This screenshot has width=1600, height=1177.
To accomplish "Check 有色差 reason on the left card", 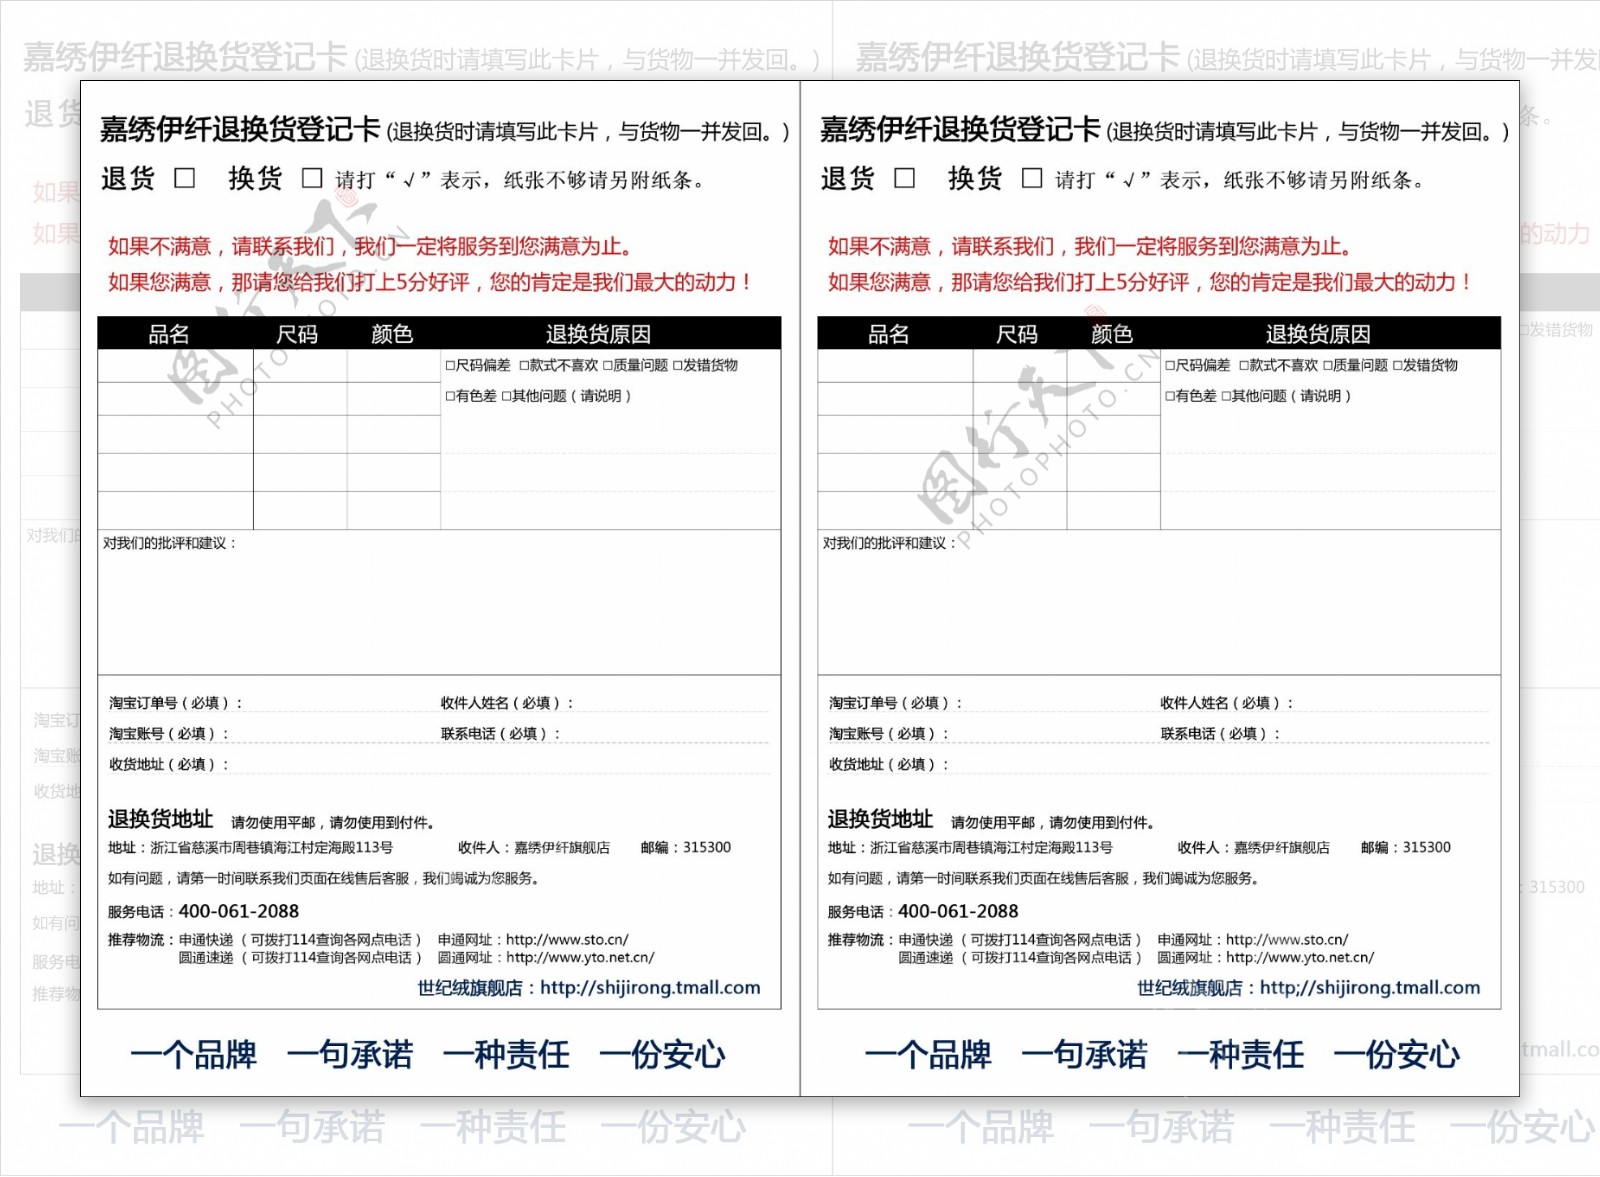I will tap(450, 397).
